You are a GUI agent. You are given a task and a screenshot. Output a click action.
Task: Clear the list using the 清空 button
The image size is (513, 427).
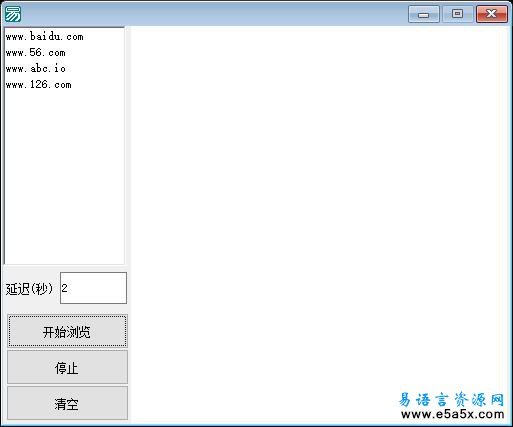(x=67, y=403)
